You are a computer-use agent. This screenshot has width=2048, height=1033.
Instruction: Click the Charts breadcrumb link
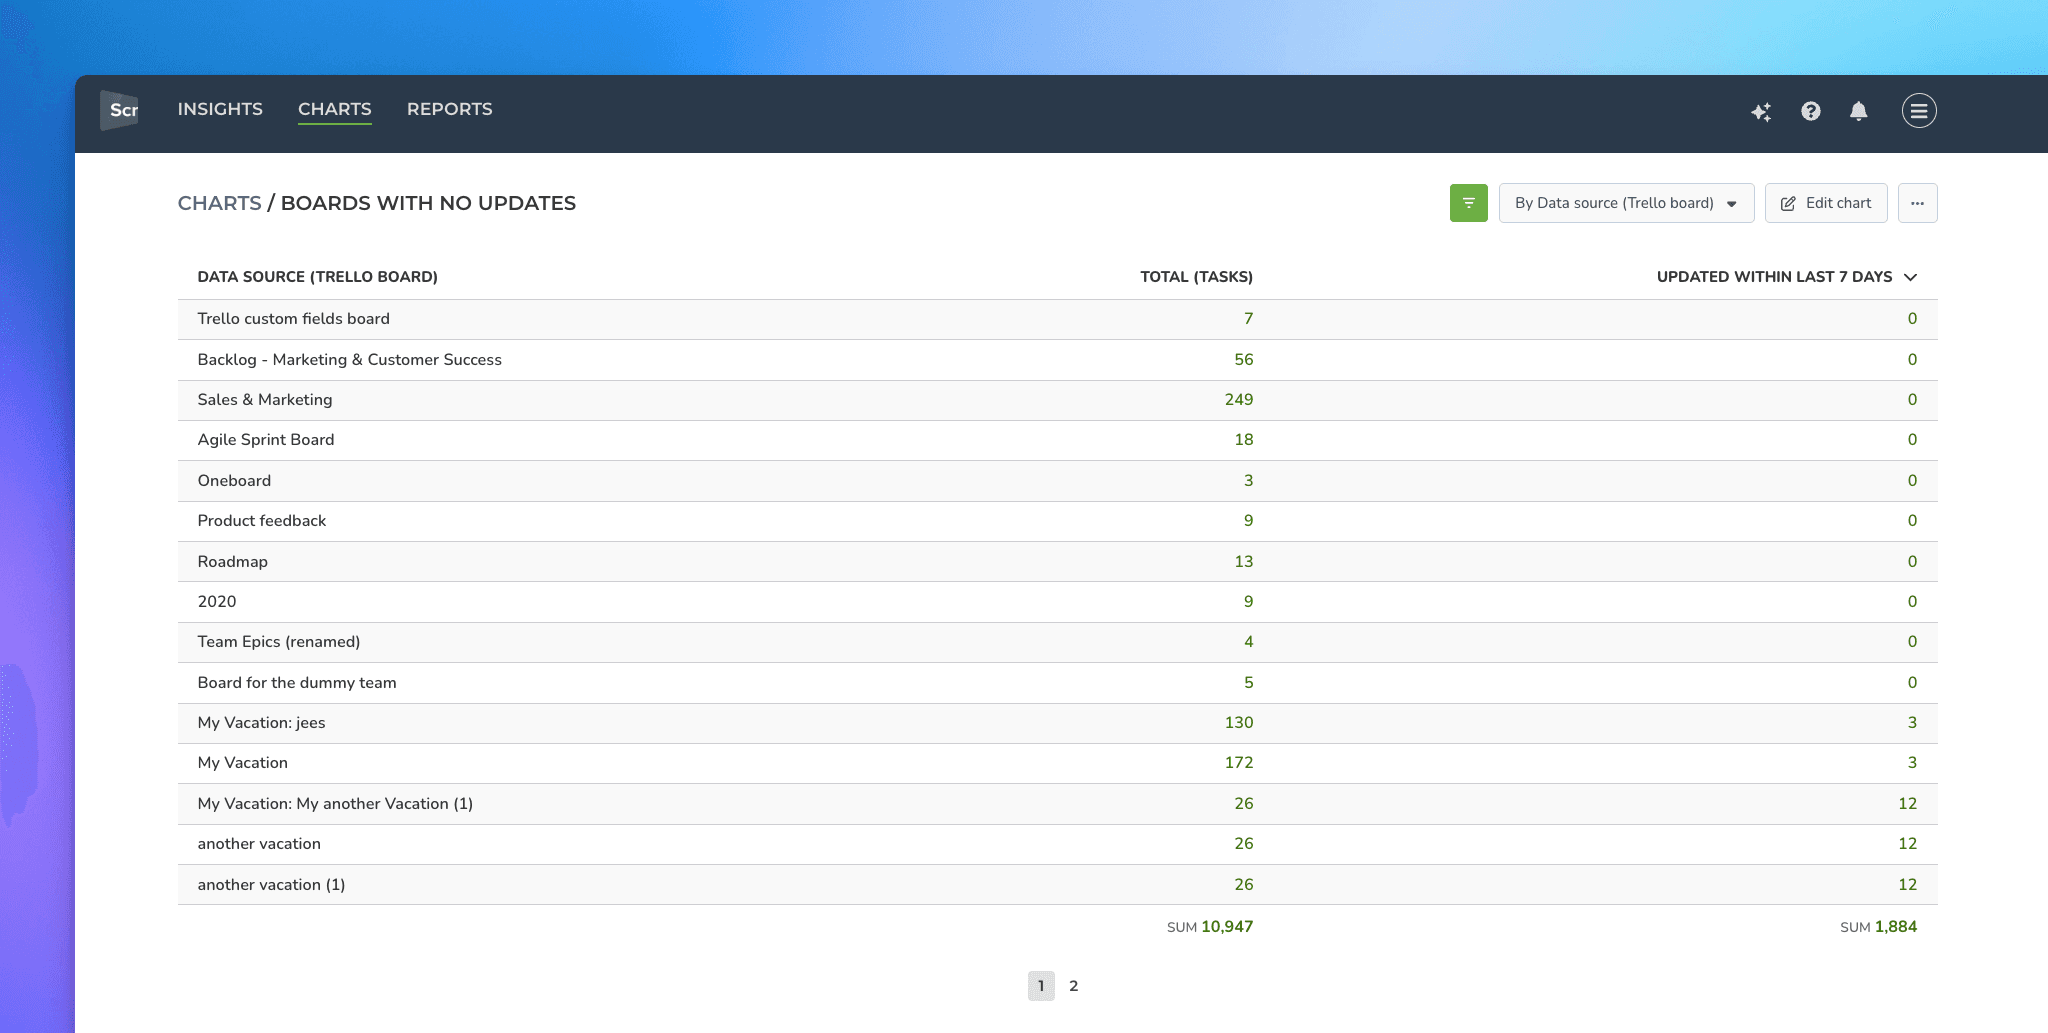pos(219,203)
